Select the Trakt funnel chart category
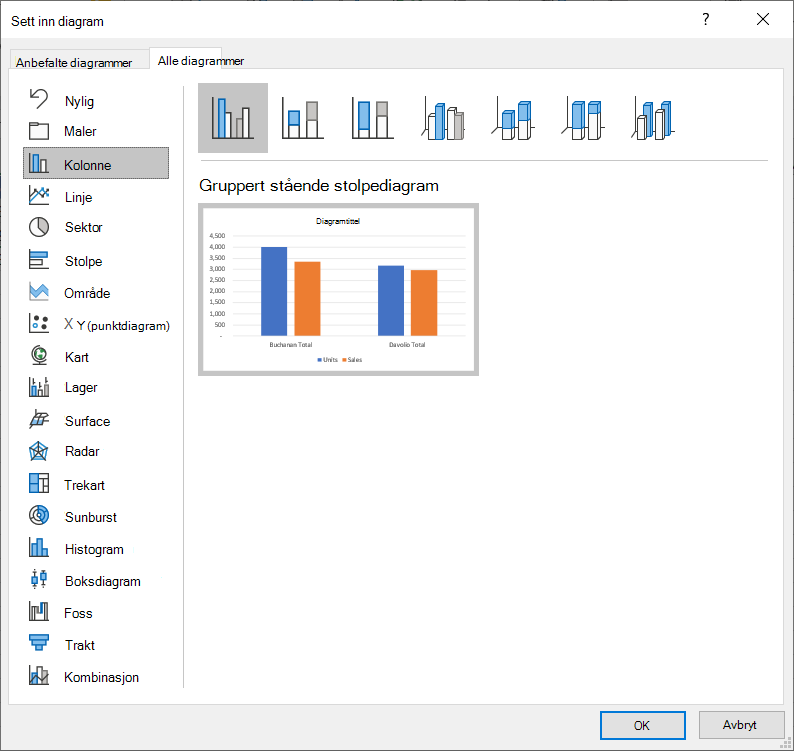Screen dimensions: 794x751 pyautogui.click(x=96, y=645)
